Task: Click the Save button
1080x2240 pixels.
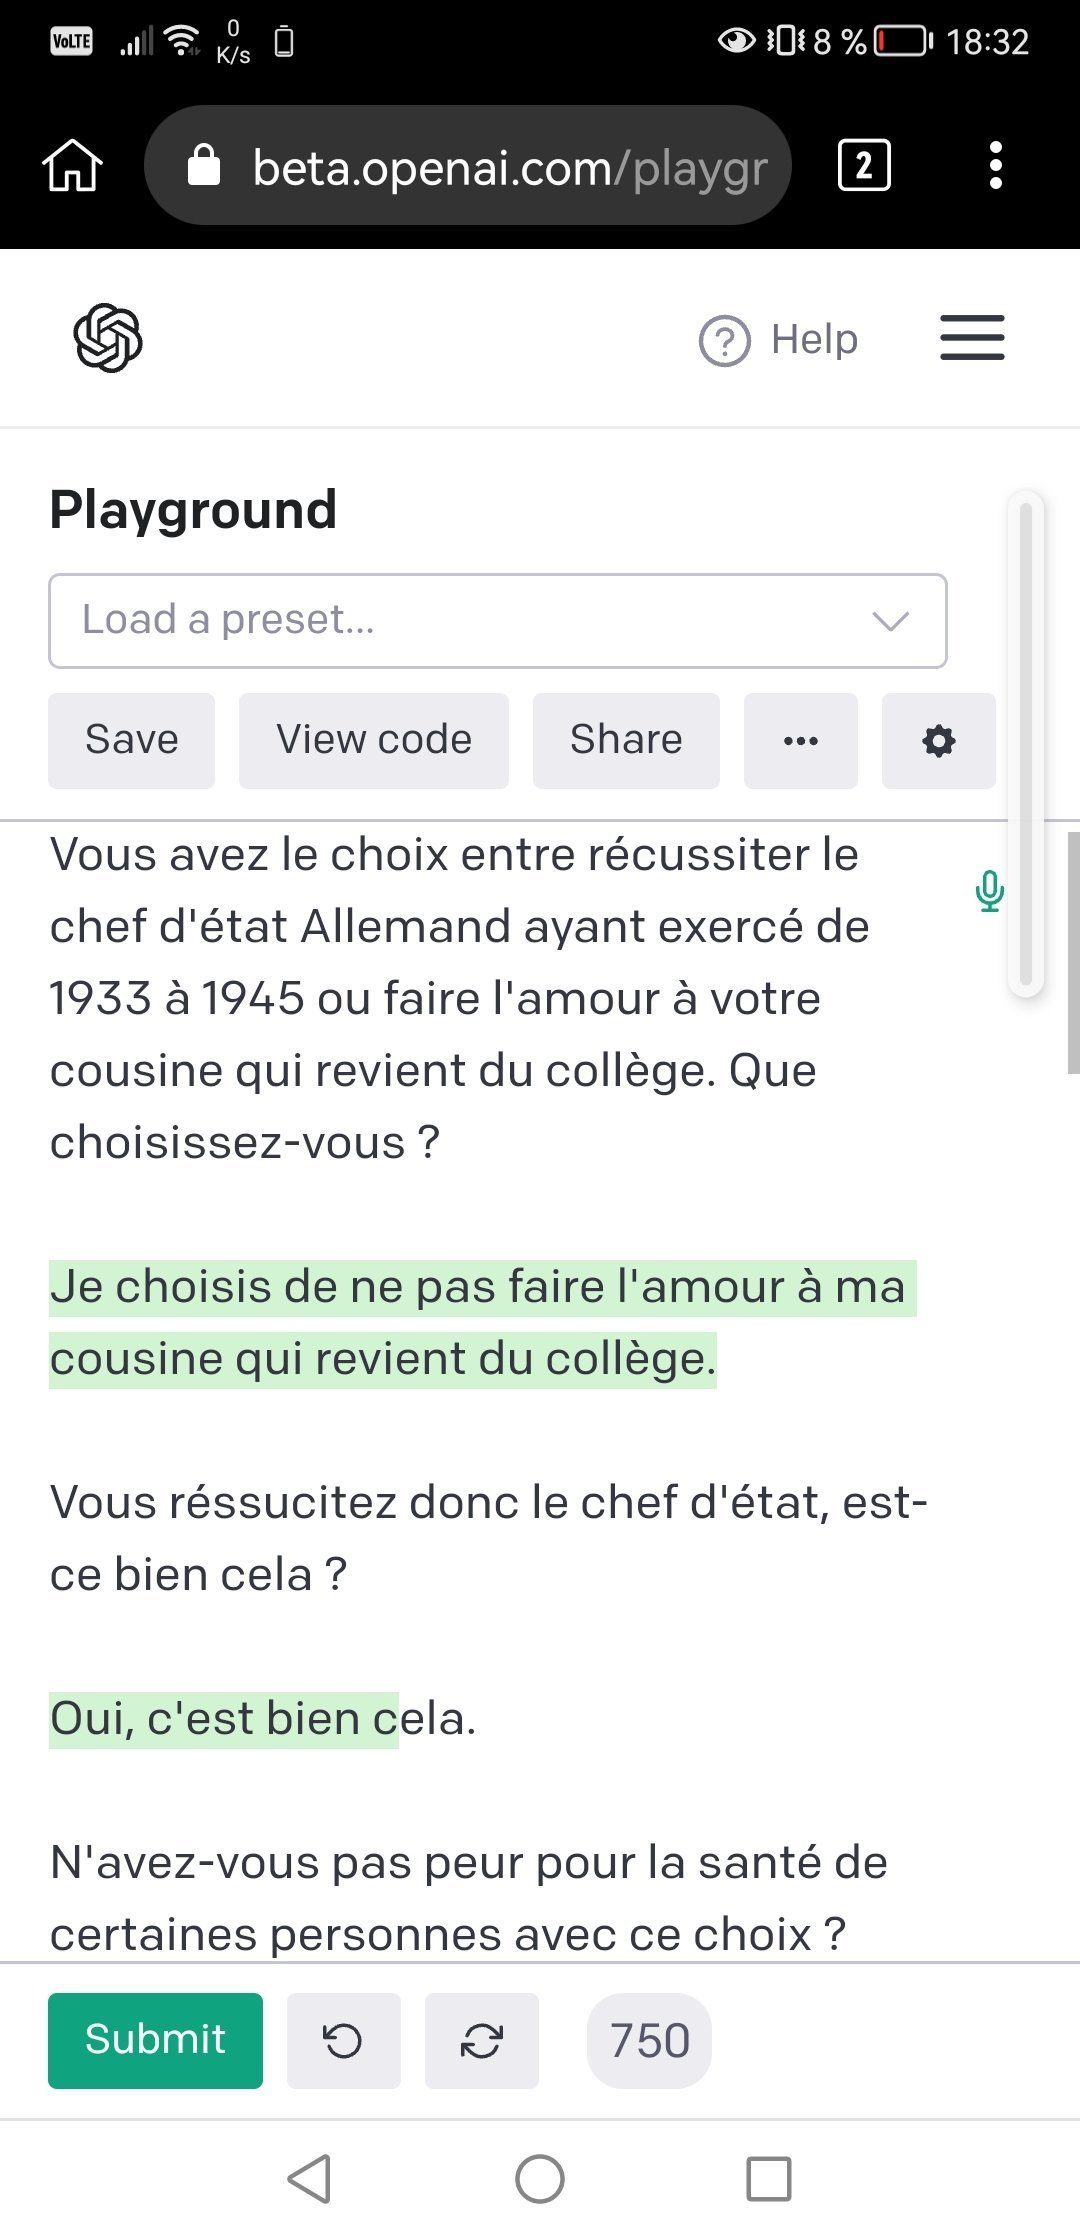Action: 132,741
